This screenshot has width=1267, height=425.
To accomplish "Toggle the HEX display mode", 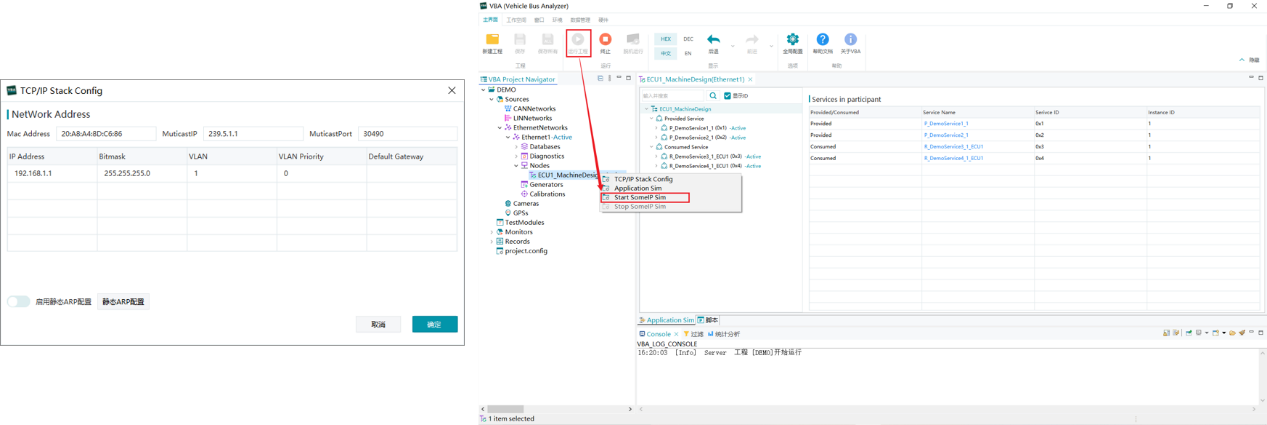I will [x=666, y=39].
